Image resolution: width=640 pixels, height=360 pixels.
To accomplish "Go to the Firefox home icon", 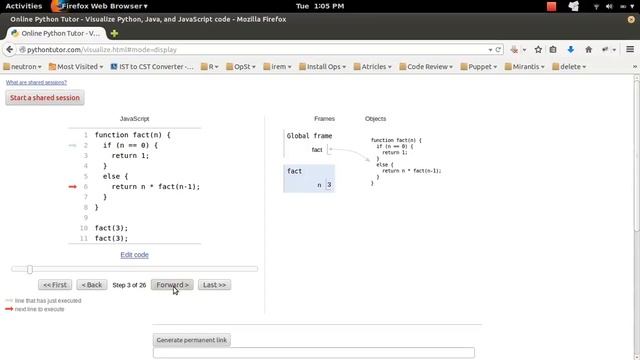I will click(x=588, y=49).
